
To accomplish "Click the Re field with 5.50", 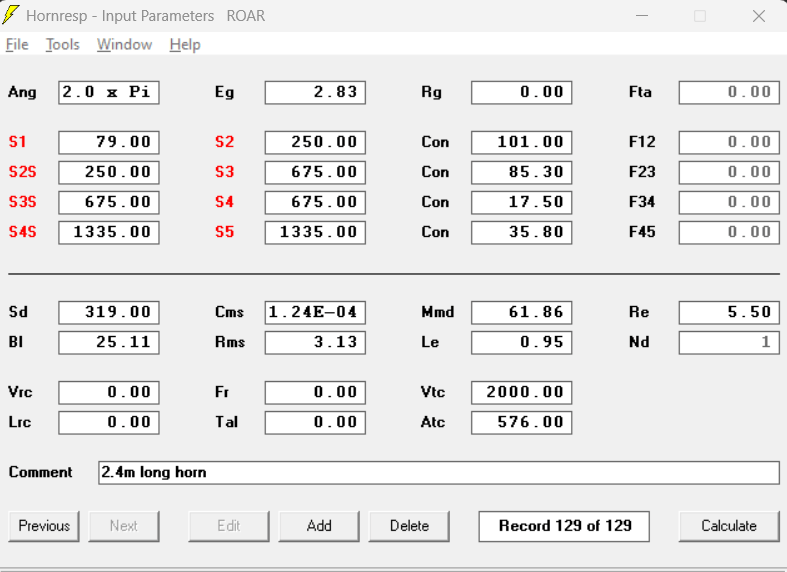I will (729, 313).
